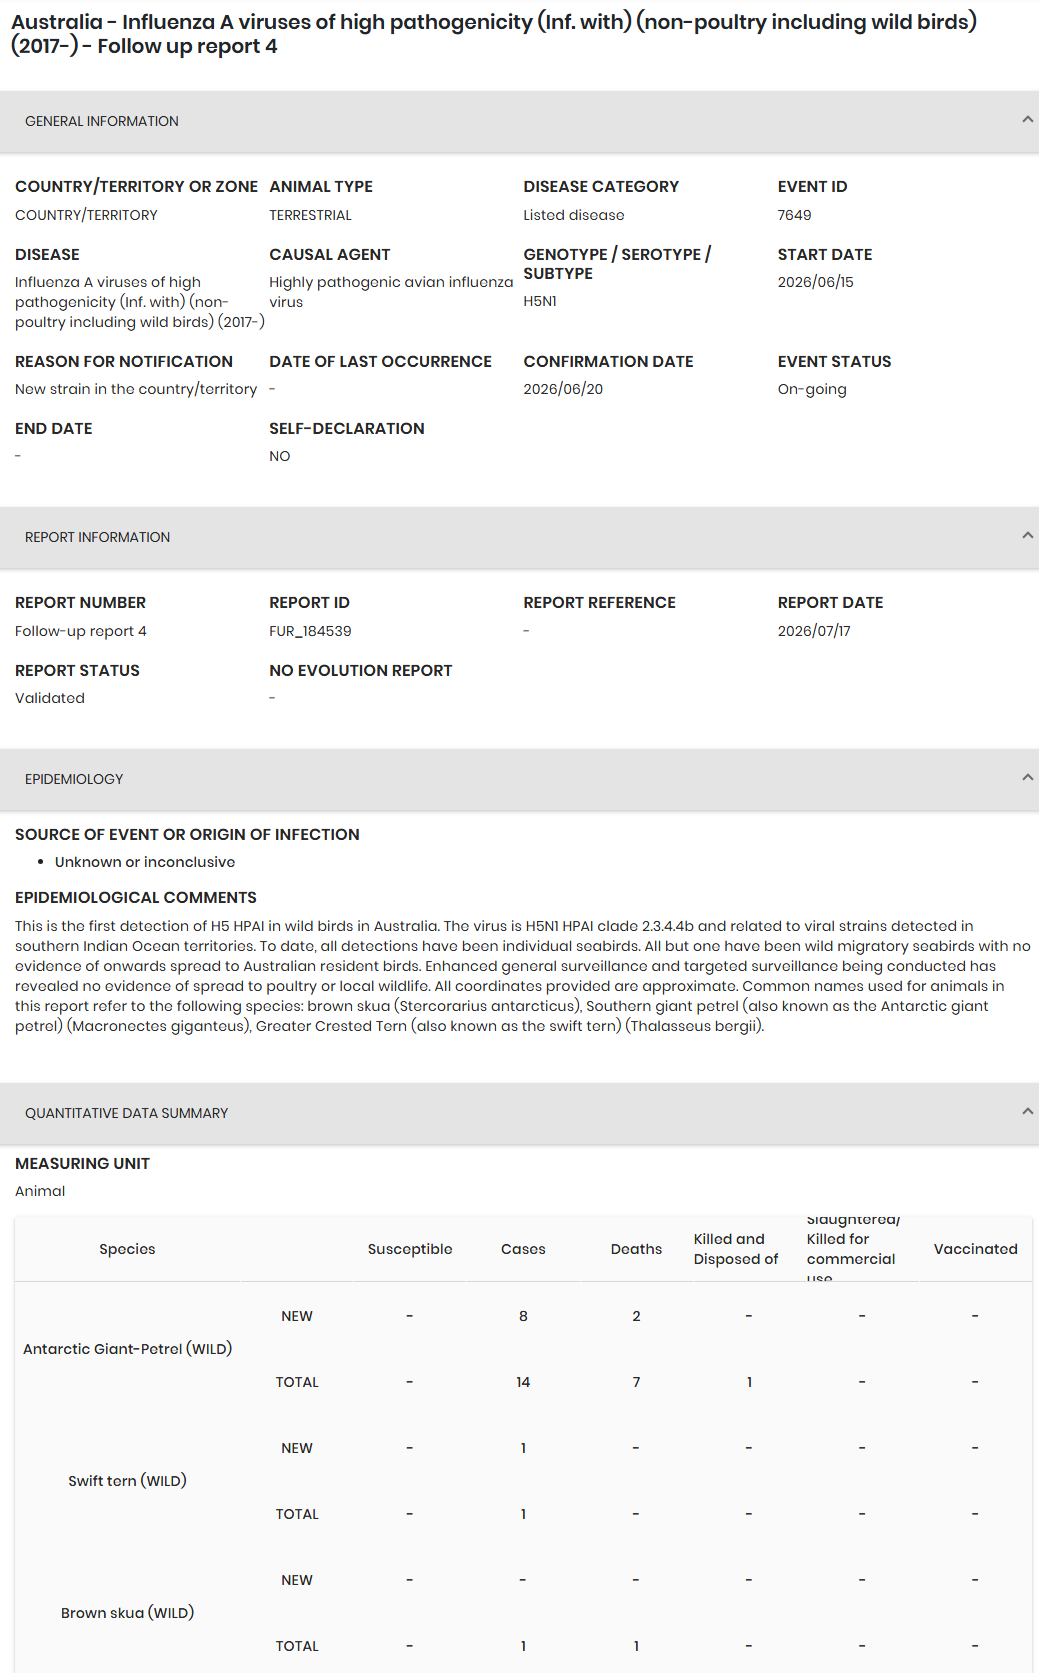The image size is (1039, 1673).
Task: Collapse the Epidemiology section chevron
Action: tap(1027, 778)
